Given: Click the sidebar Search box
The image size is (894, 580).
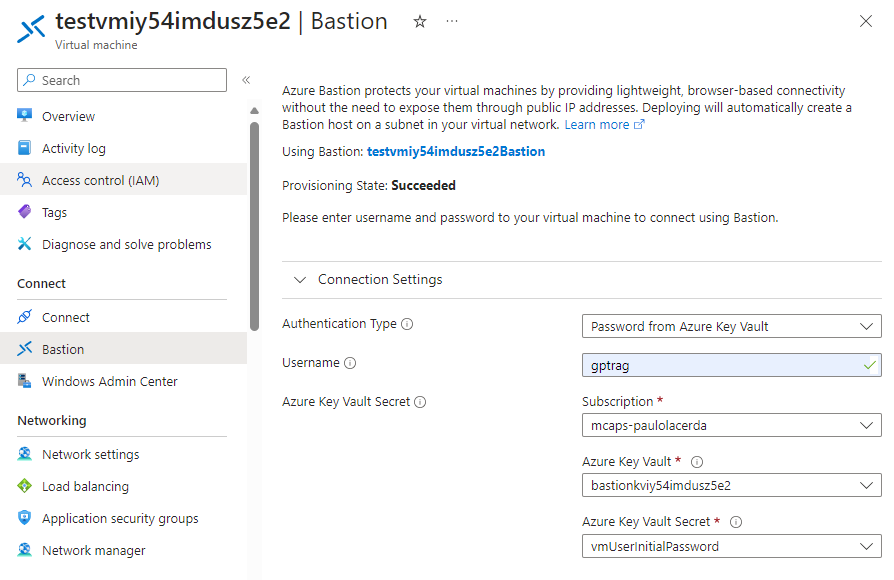Looking at the screenshot, I should pos(122,80).
